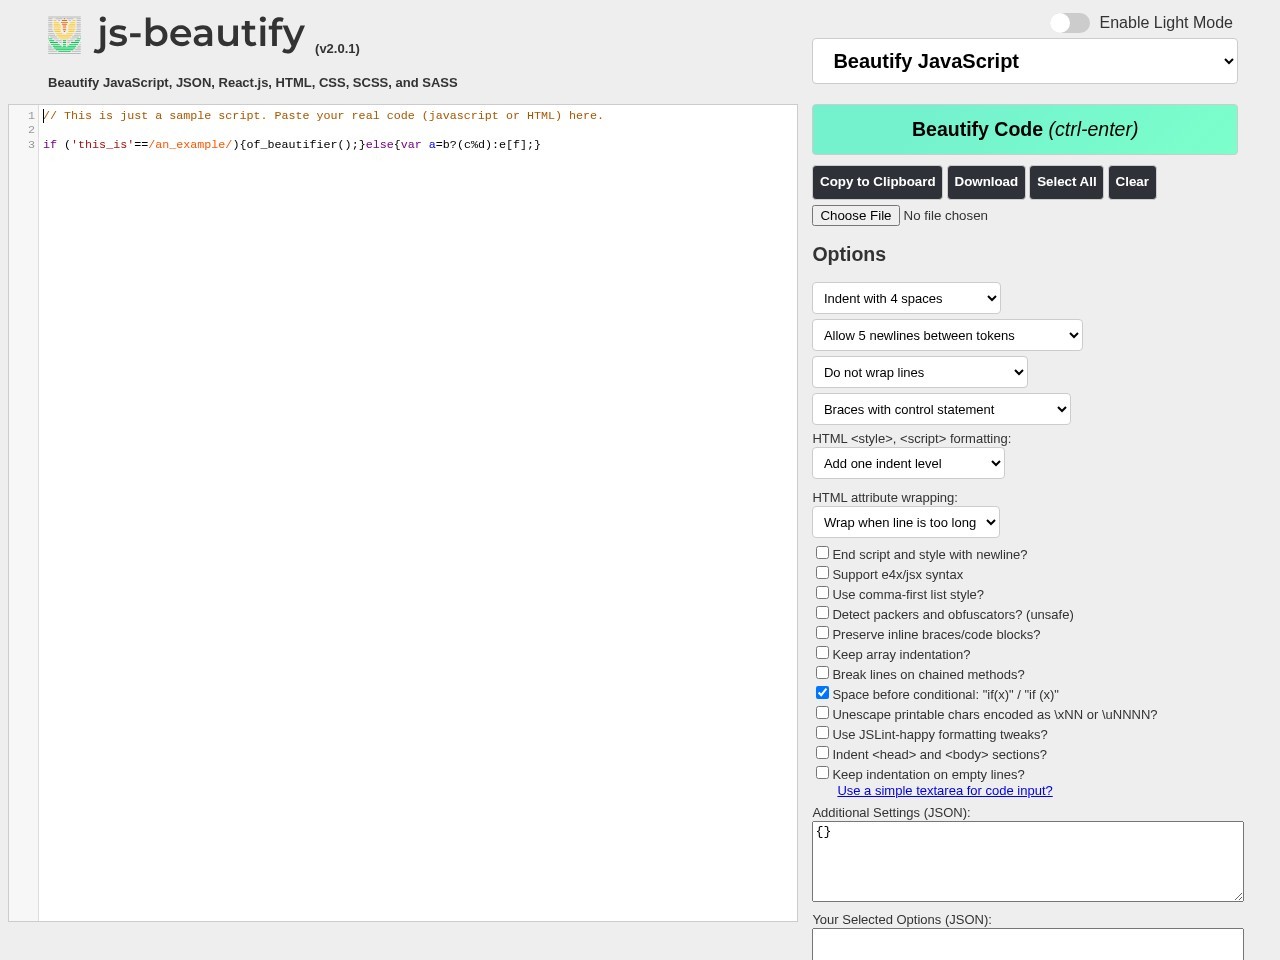The height and width of the screenshot is (960, 1280).
Task: Check Break lines on chained methods
Action: (822, 673)
